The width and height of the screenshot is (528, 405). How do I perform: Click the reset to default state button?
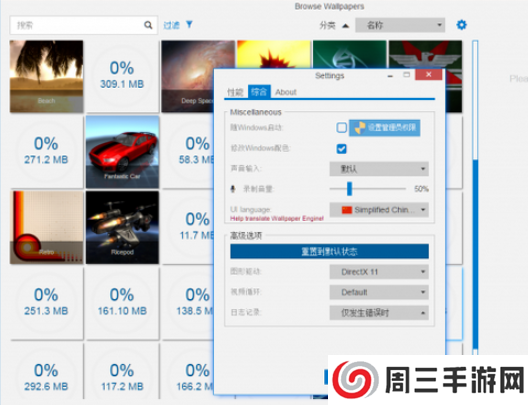(x=329, y=251)
